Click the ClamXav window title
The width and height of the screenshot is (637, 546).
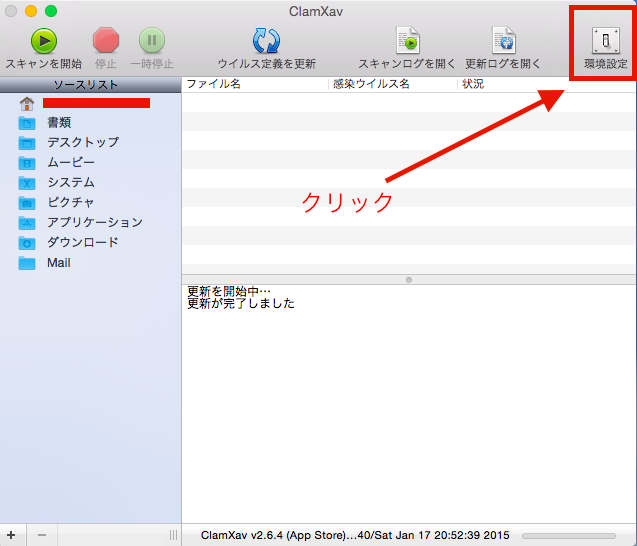[x=316, y=11]
